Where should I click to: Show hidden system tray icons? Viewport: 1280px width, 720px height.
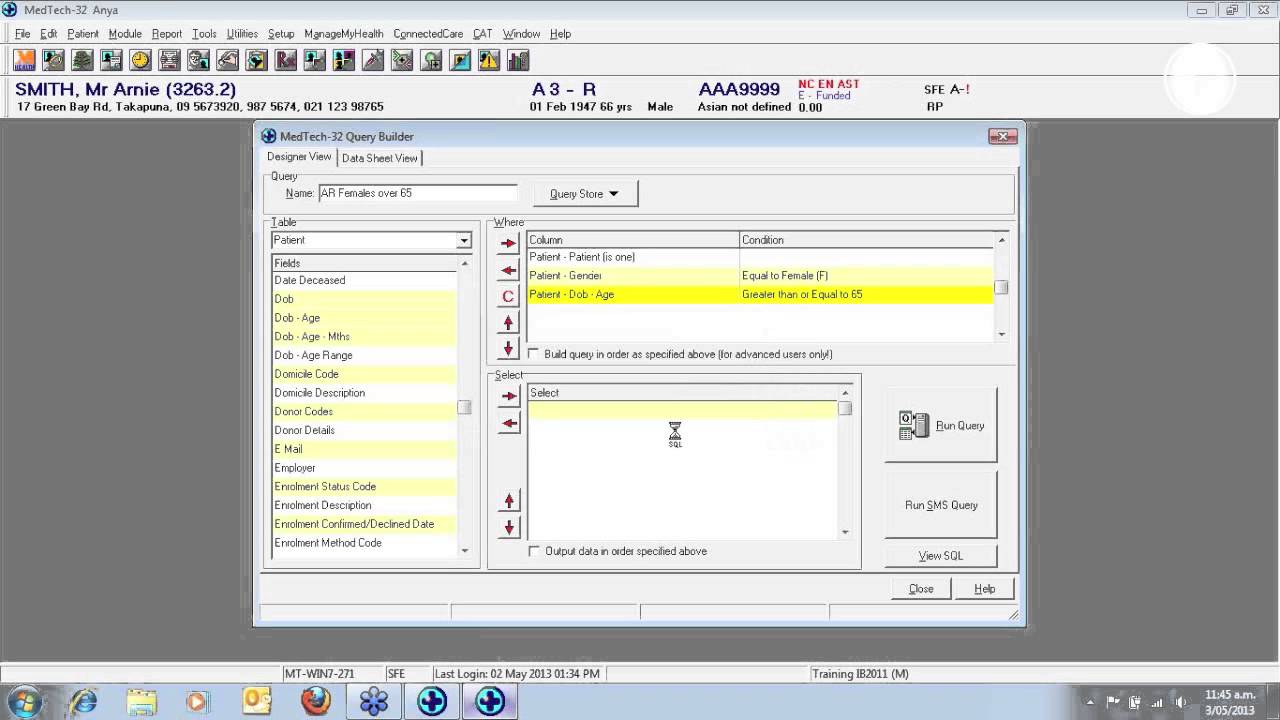click(x=1090, y=702)
